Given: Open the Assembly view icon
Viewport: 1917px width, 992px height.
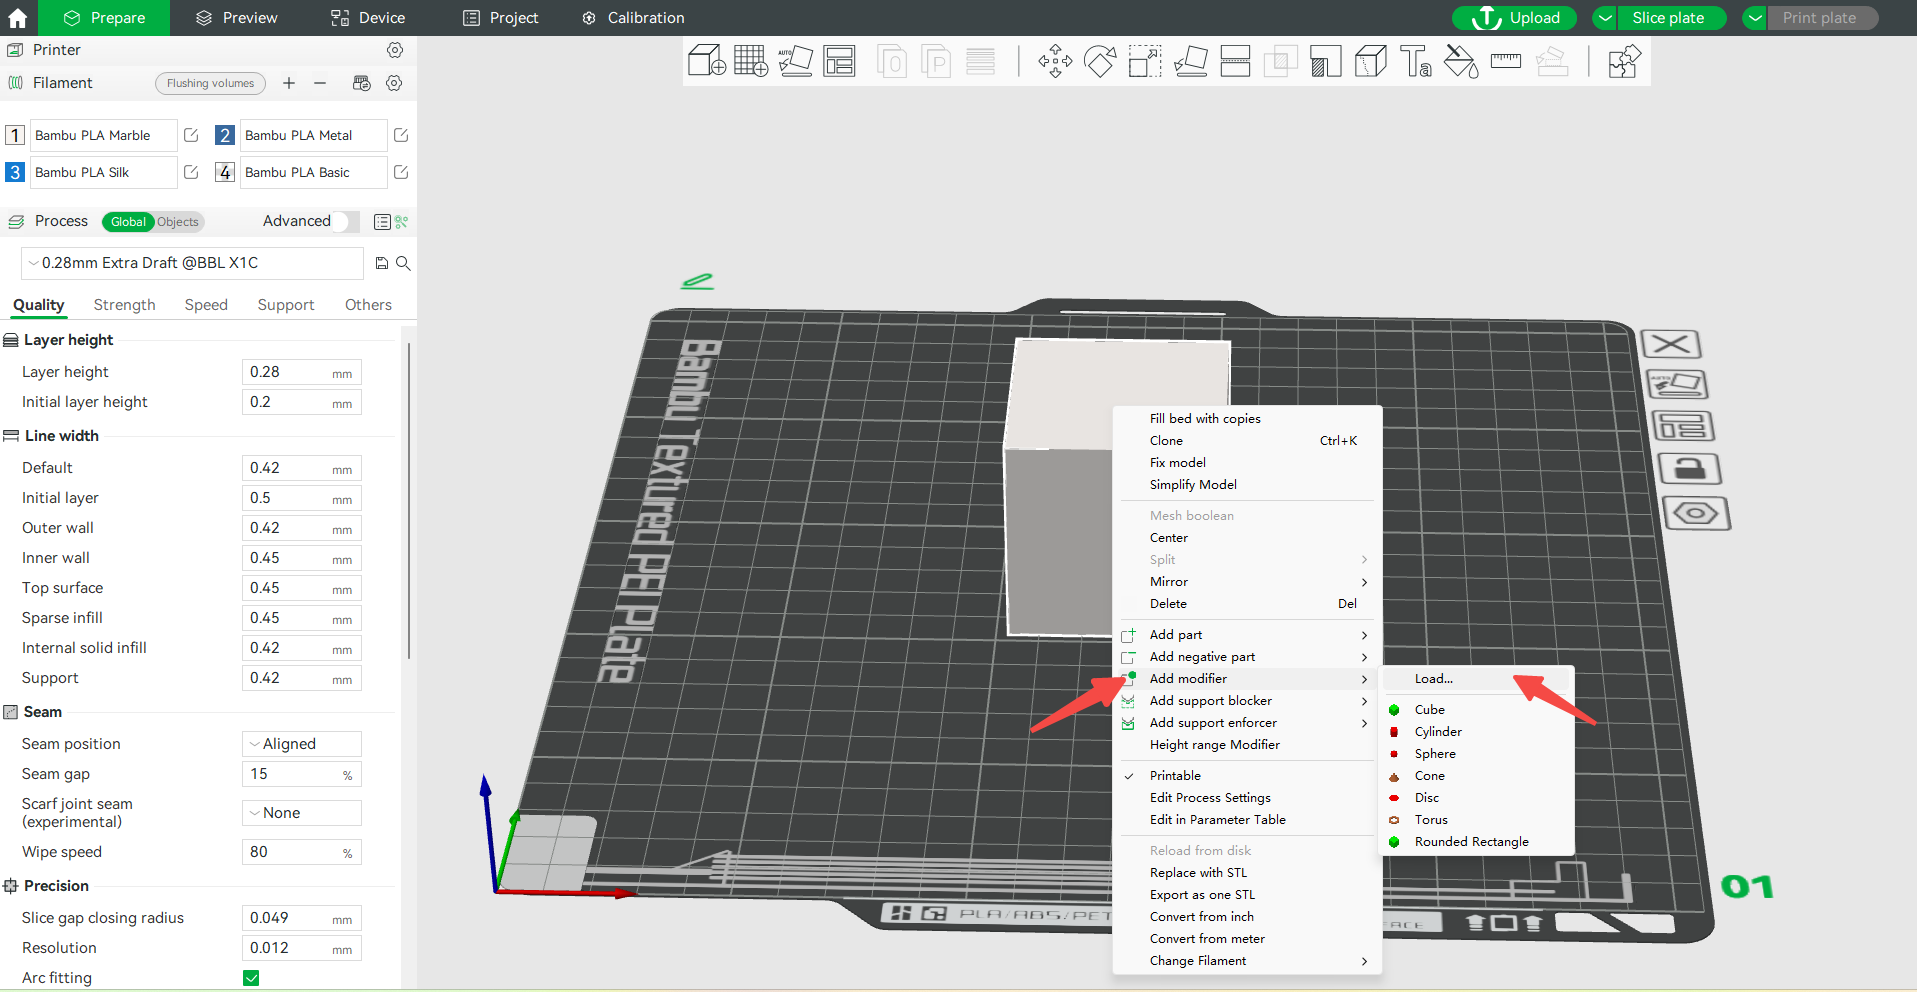Looking at the screenshot, I should click(1624, 61).
